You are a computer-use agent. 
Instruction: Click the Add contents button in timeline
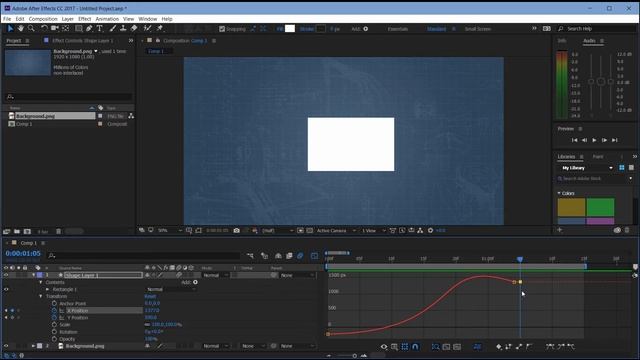[195, 282]
